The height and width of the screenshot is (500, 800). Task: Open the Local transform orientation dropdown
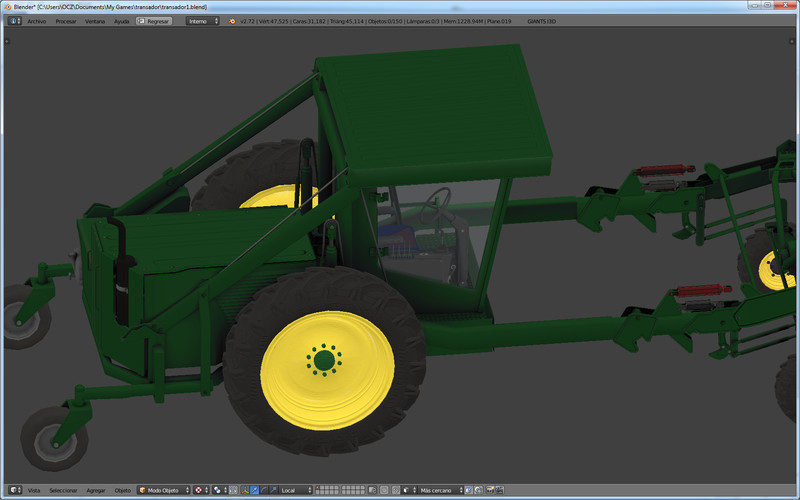click(295, 490)
